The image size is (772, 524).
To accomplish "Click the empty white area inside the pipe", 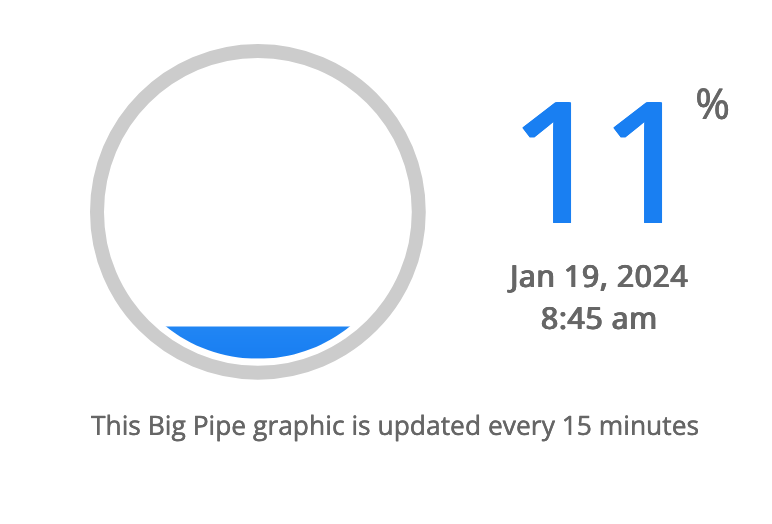I will 257,200.
